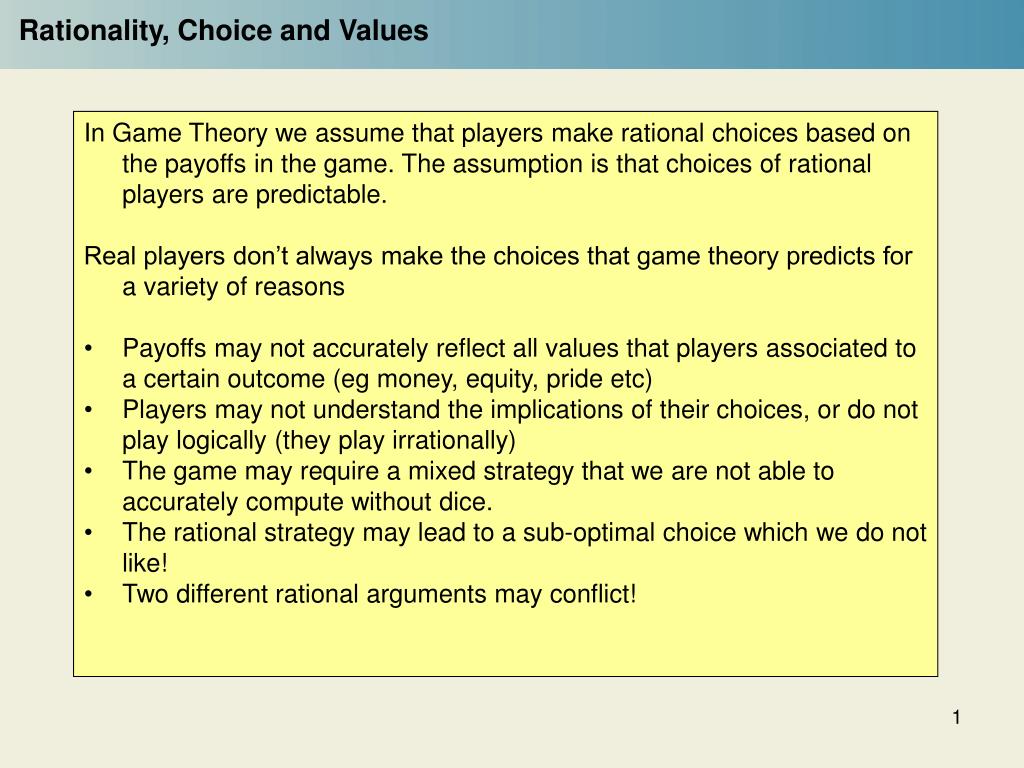
Task: Click the bullet beside 'The rational strategy'
Action: (88, 534)
